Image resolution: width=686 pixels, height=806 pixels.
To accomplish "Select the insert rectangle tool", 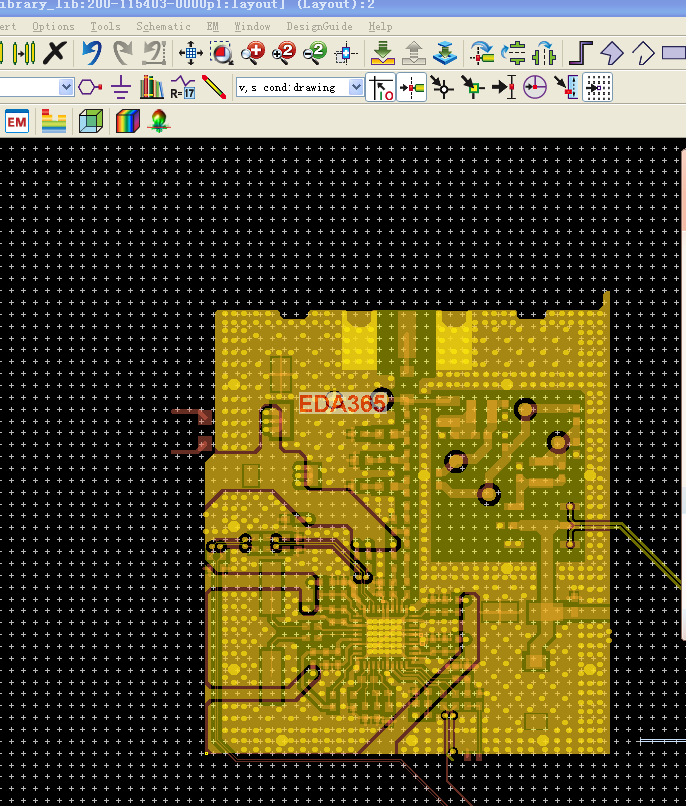I will point(674,53).
